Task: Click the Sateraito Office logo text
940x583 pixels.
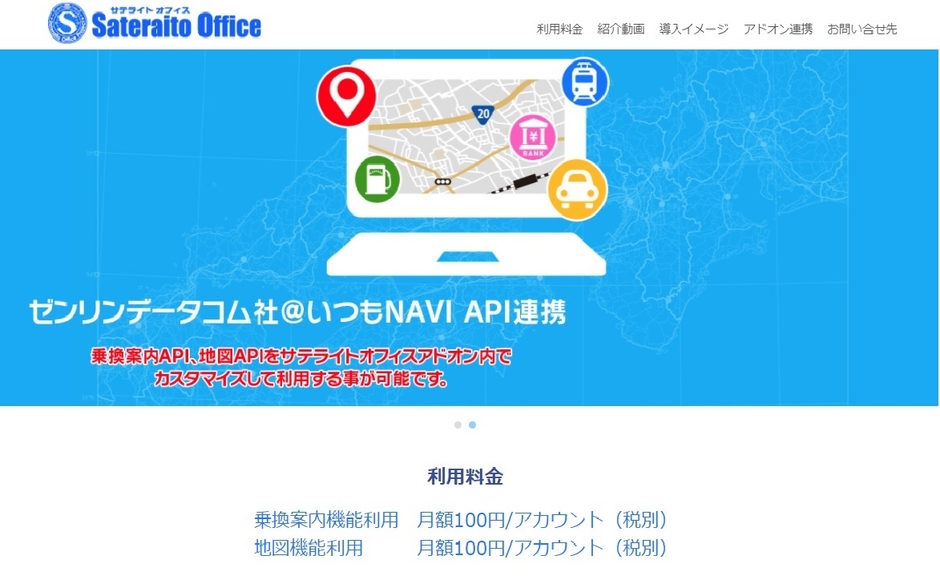Action: (176, 26)
